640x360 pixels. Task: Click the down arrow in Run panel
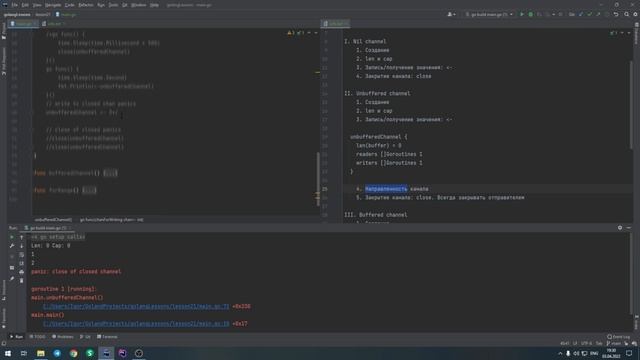pyautogui.click(x=22, y=246)
